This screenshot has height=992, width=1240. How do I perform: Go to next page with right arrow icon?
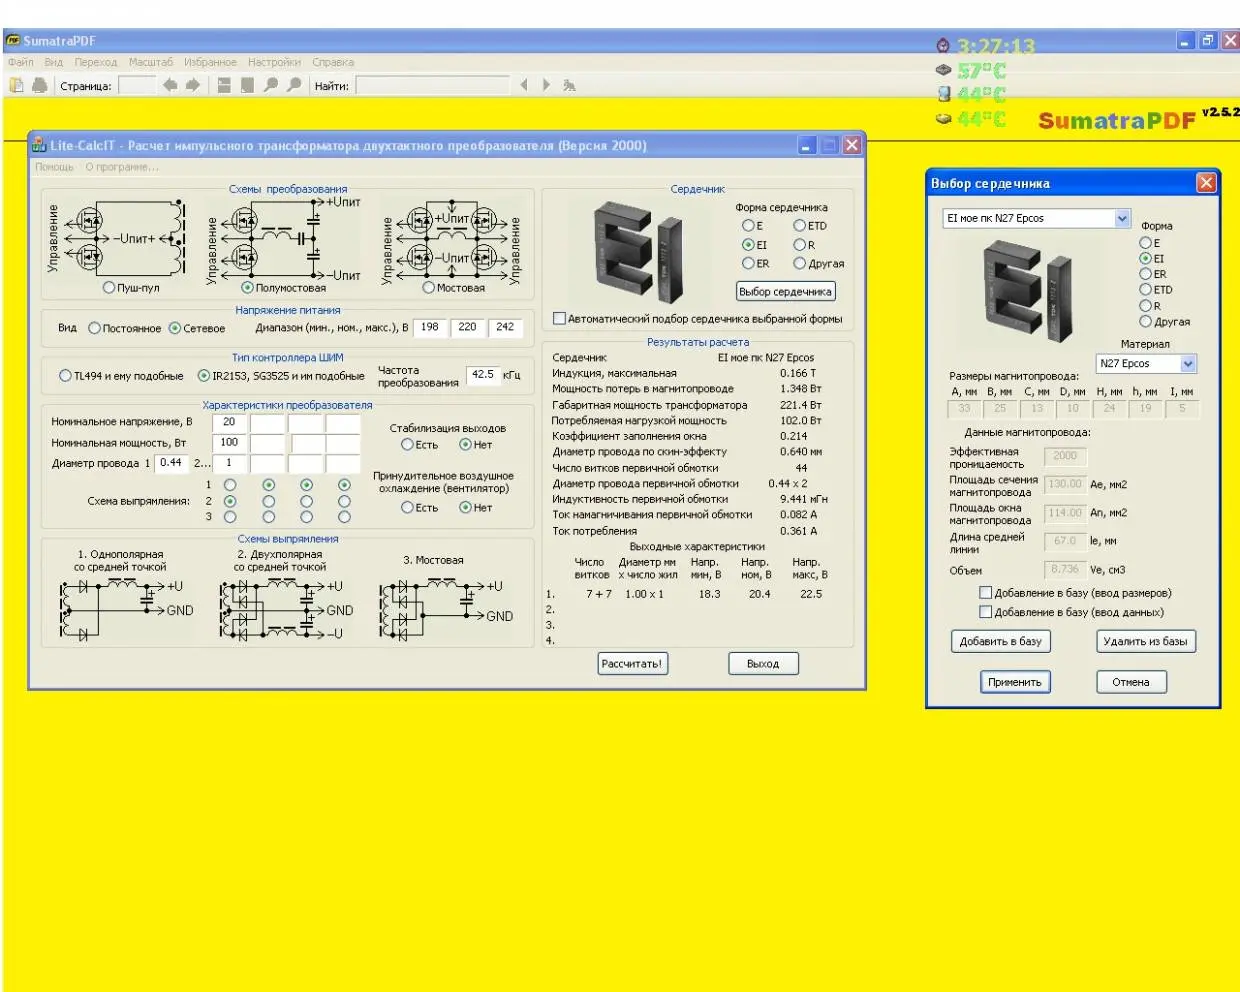tap(192, 86)
